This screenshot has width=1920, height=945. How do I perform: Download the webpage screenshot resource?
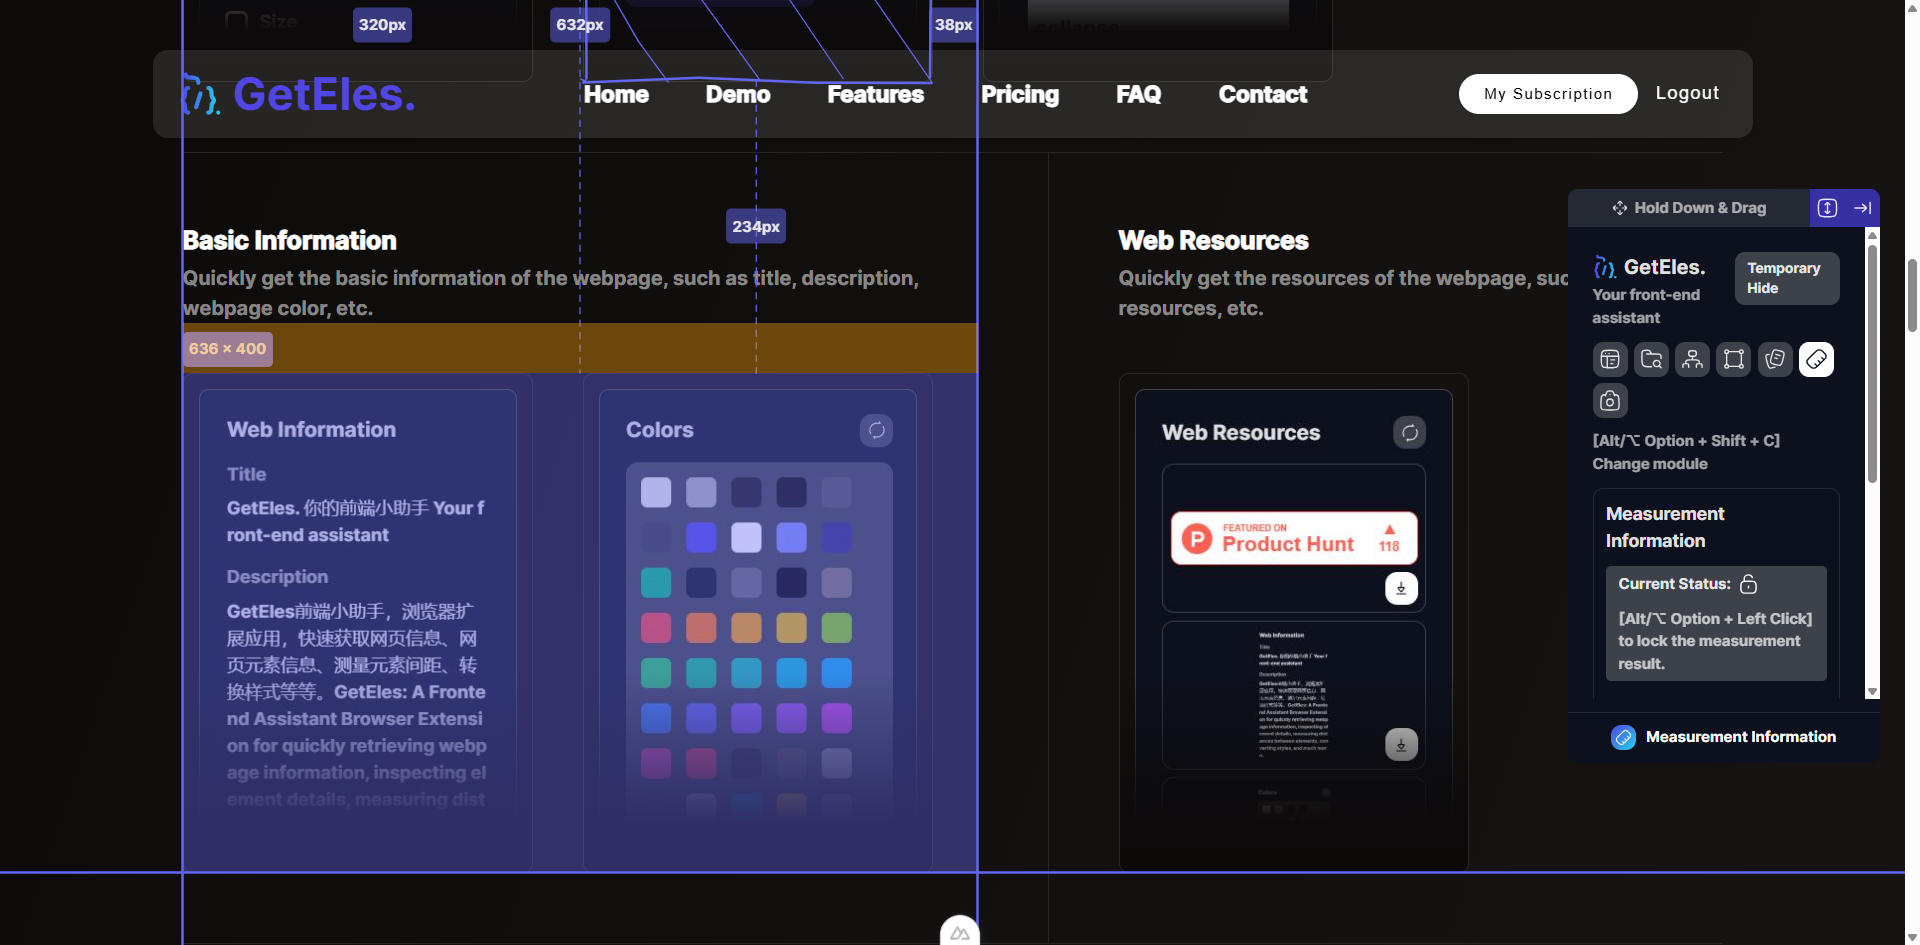pos(1401,744)
